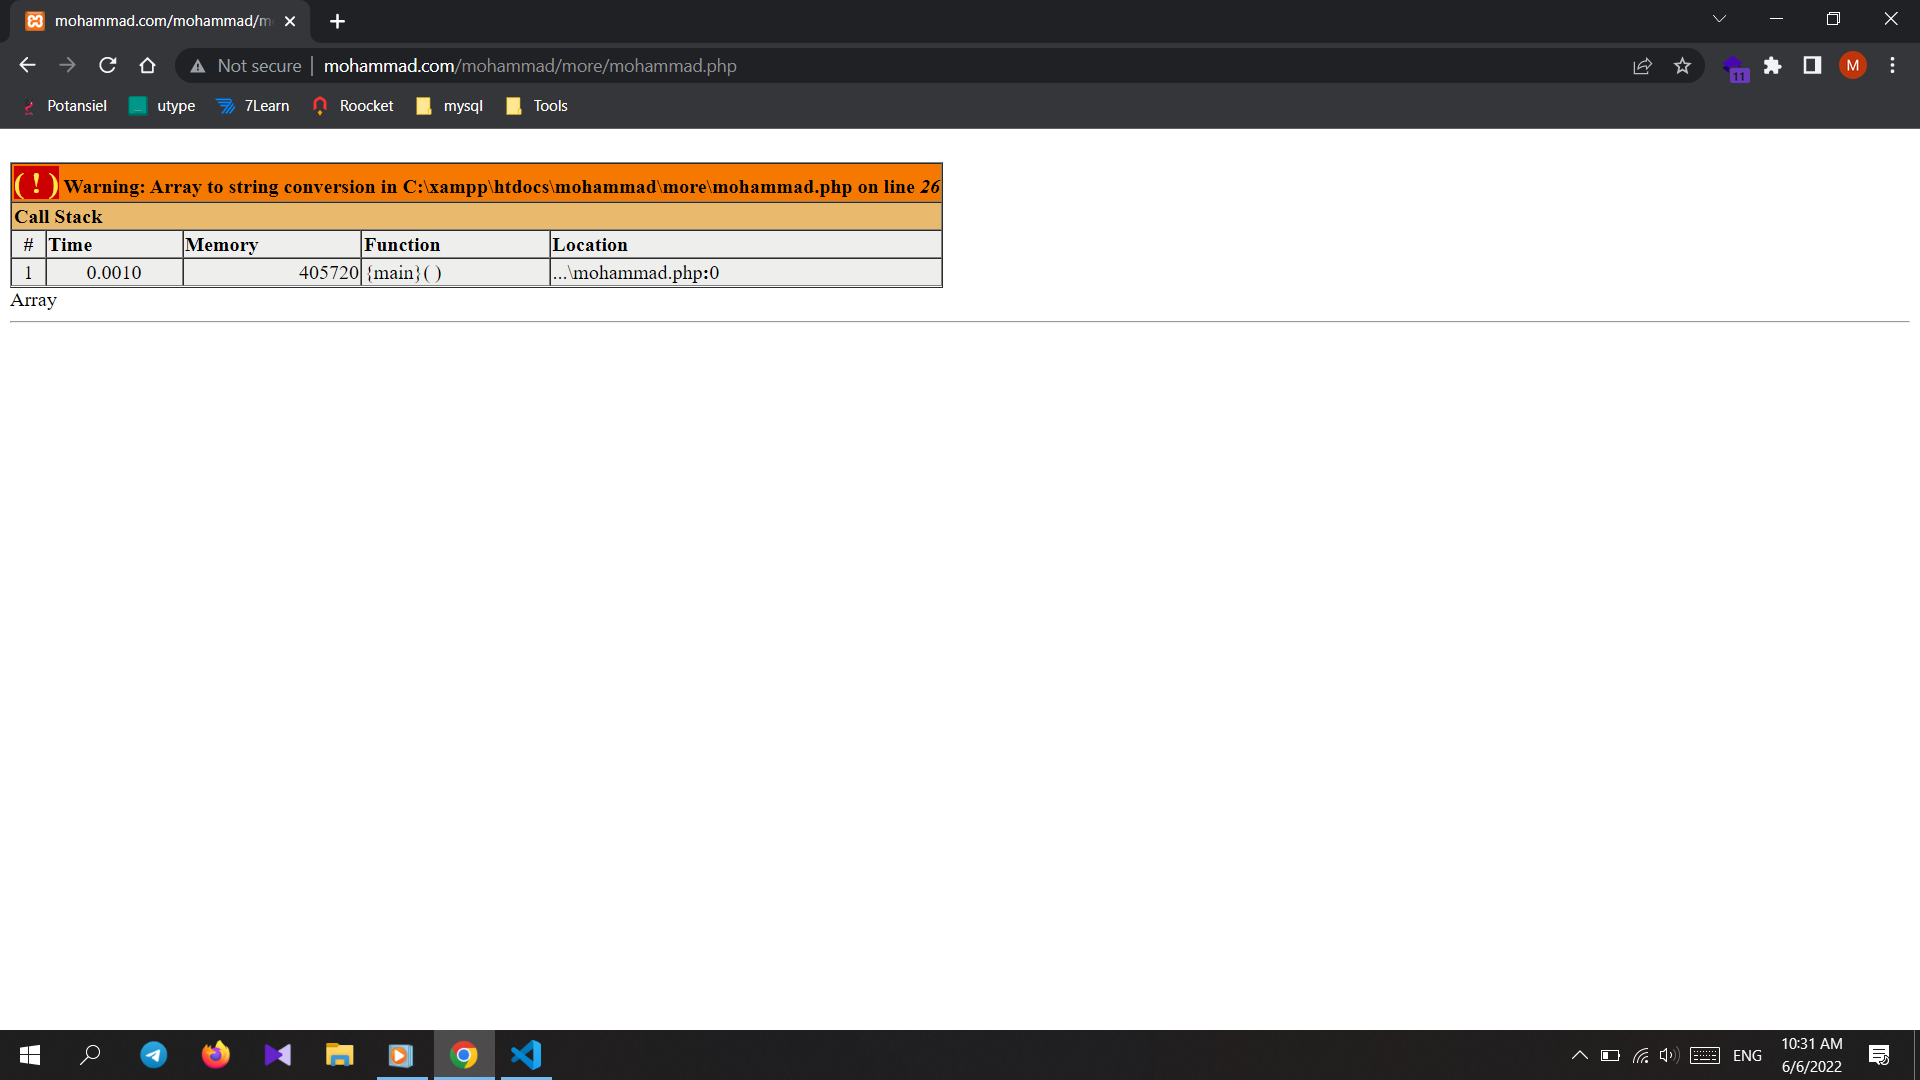Open the clock and date flyout
This screenshot has width=1920, height=1080.
click(x=1811, y=1055)
